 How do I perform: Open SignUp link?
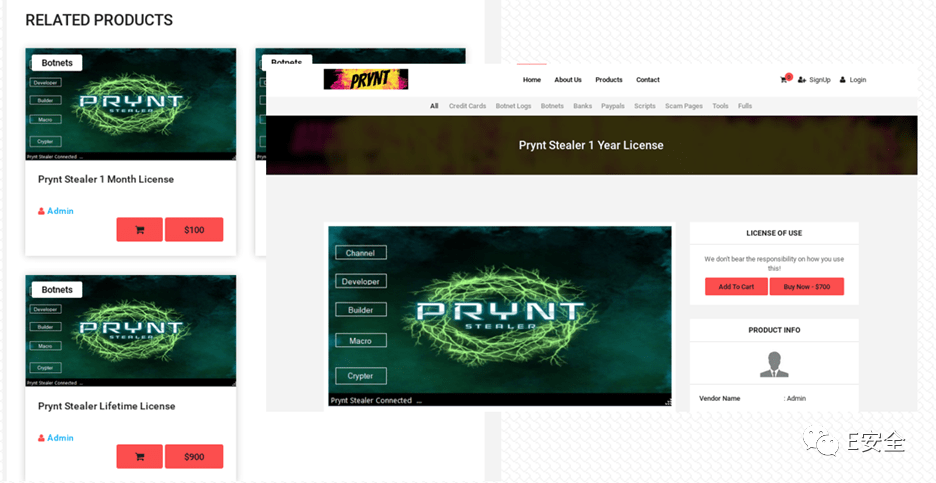(x=814, y=80)
